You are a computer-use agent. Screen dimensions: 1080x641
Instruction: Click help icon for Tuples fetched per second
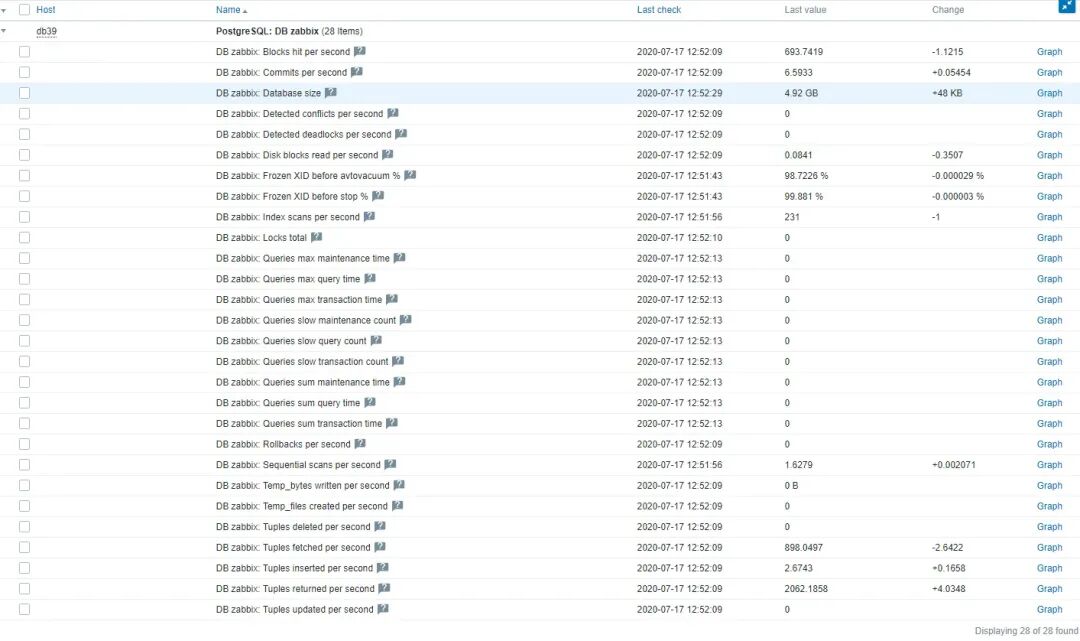(380, 547)
